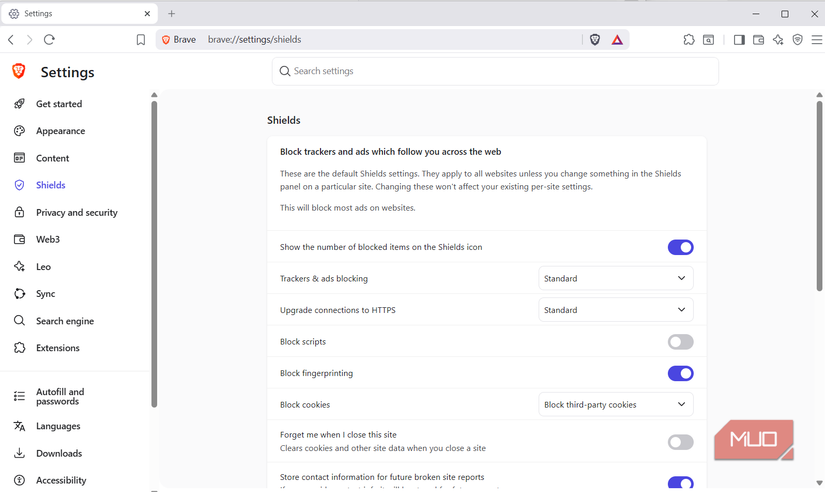
Task: Go to the Leo settings section
Action: (43, 267)
